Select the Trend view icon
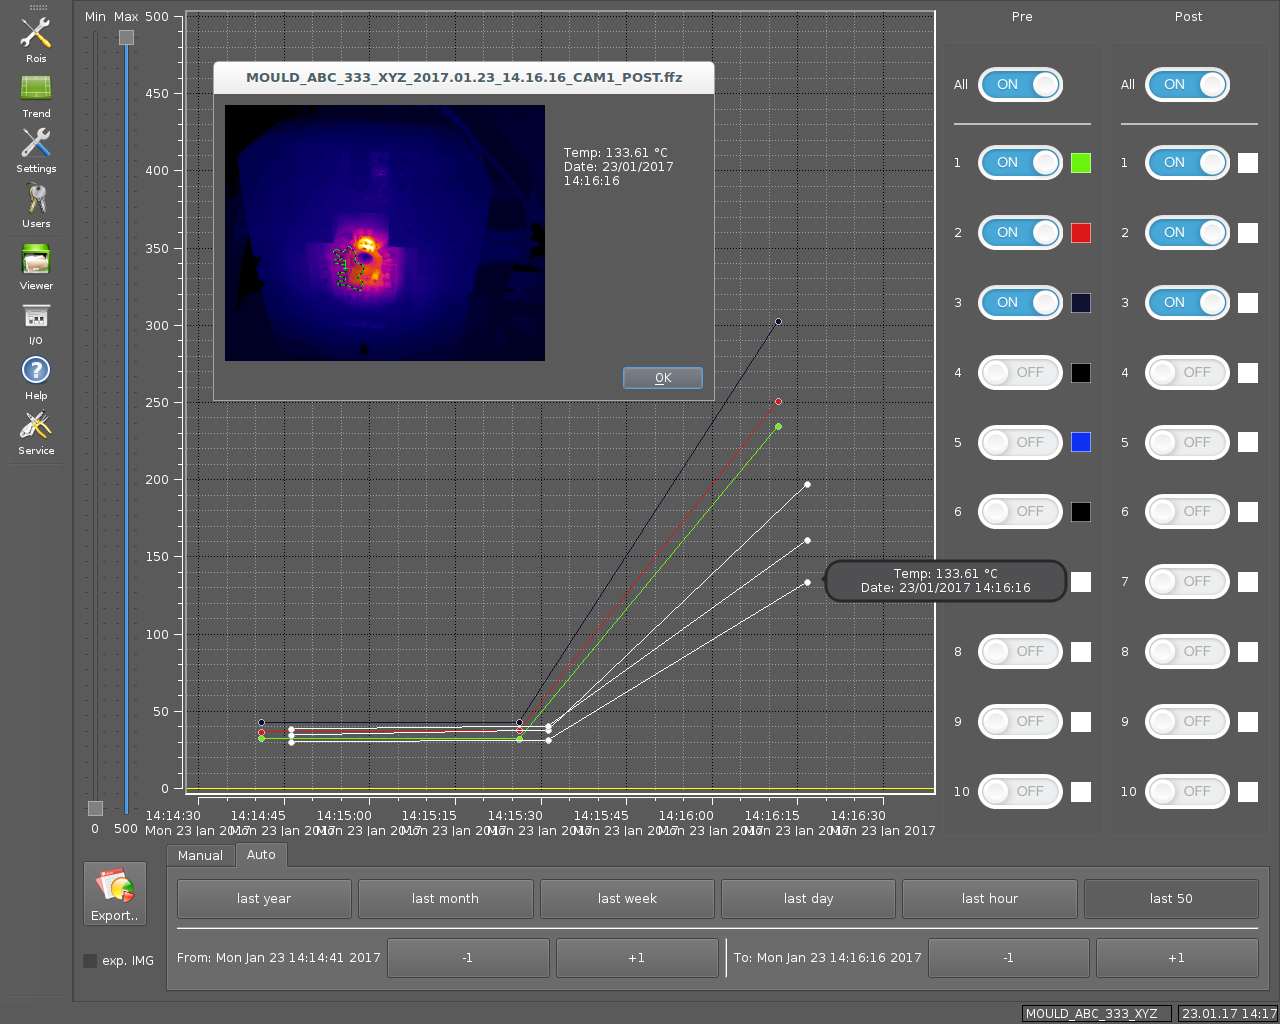 click(x=36, y=90)
